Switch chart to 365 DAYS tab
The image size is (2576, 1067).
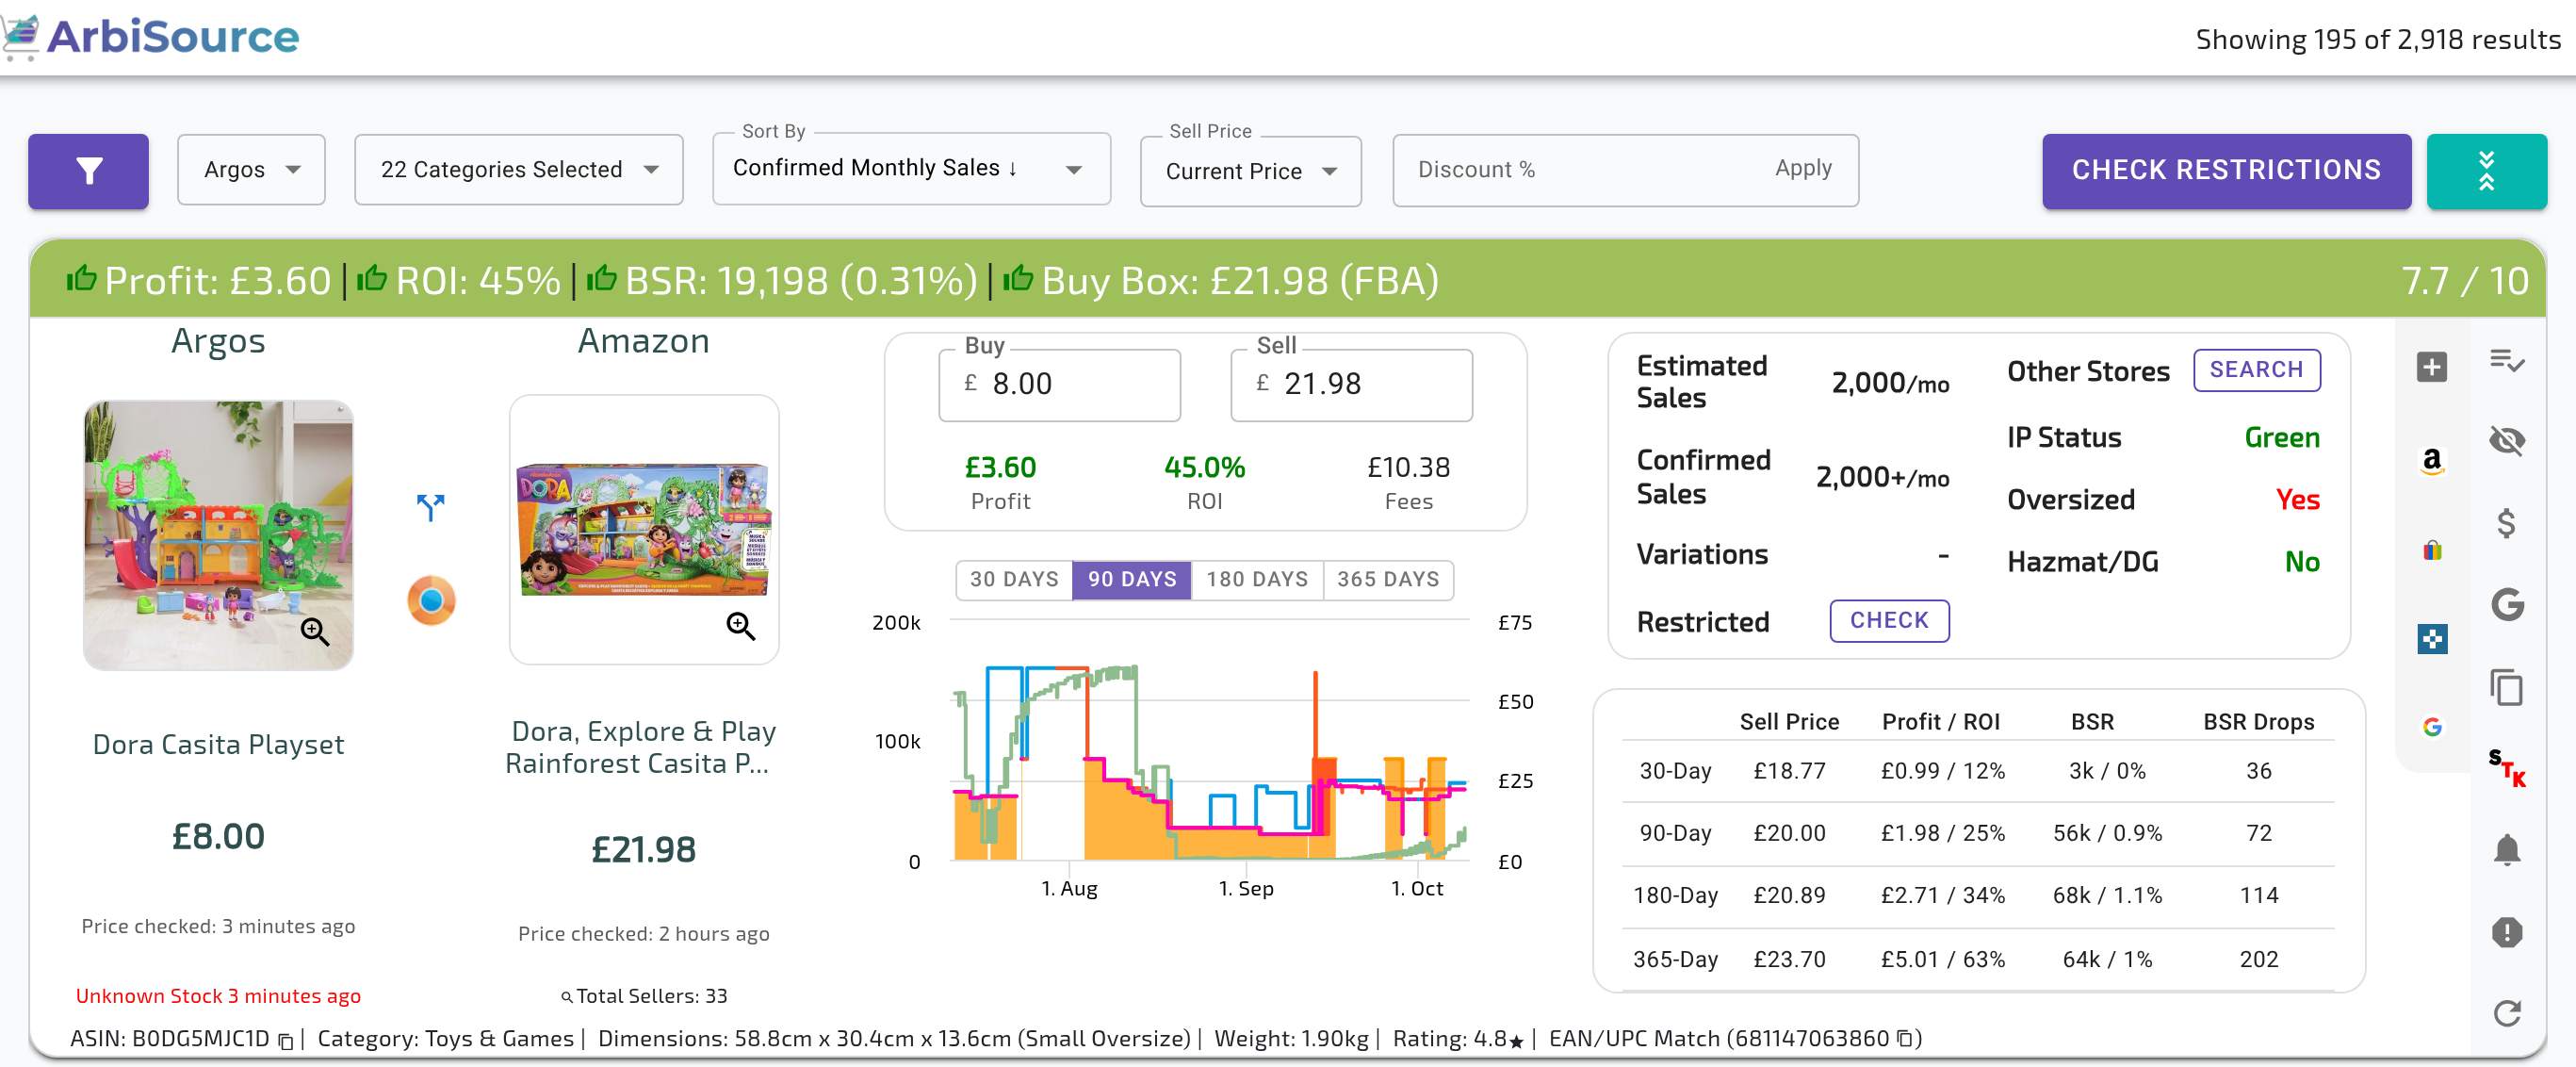(x=1388, y=580)
